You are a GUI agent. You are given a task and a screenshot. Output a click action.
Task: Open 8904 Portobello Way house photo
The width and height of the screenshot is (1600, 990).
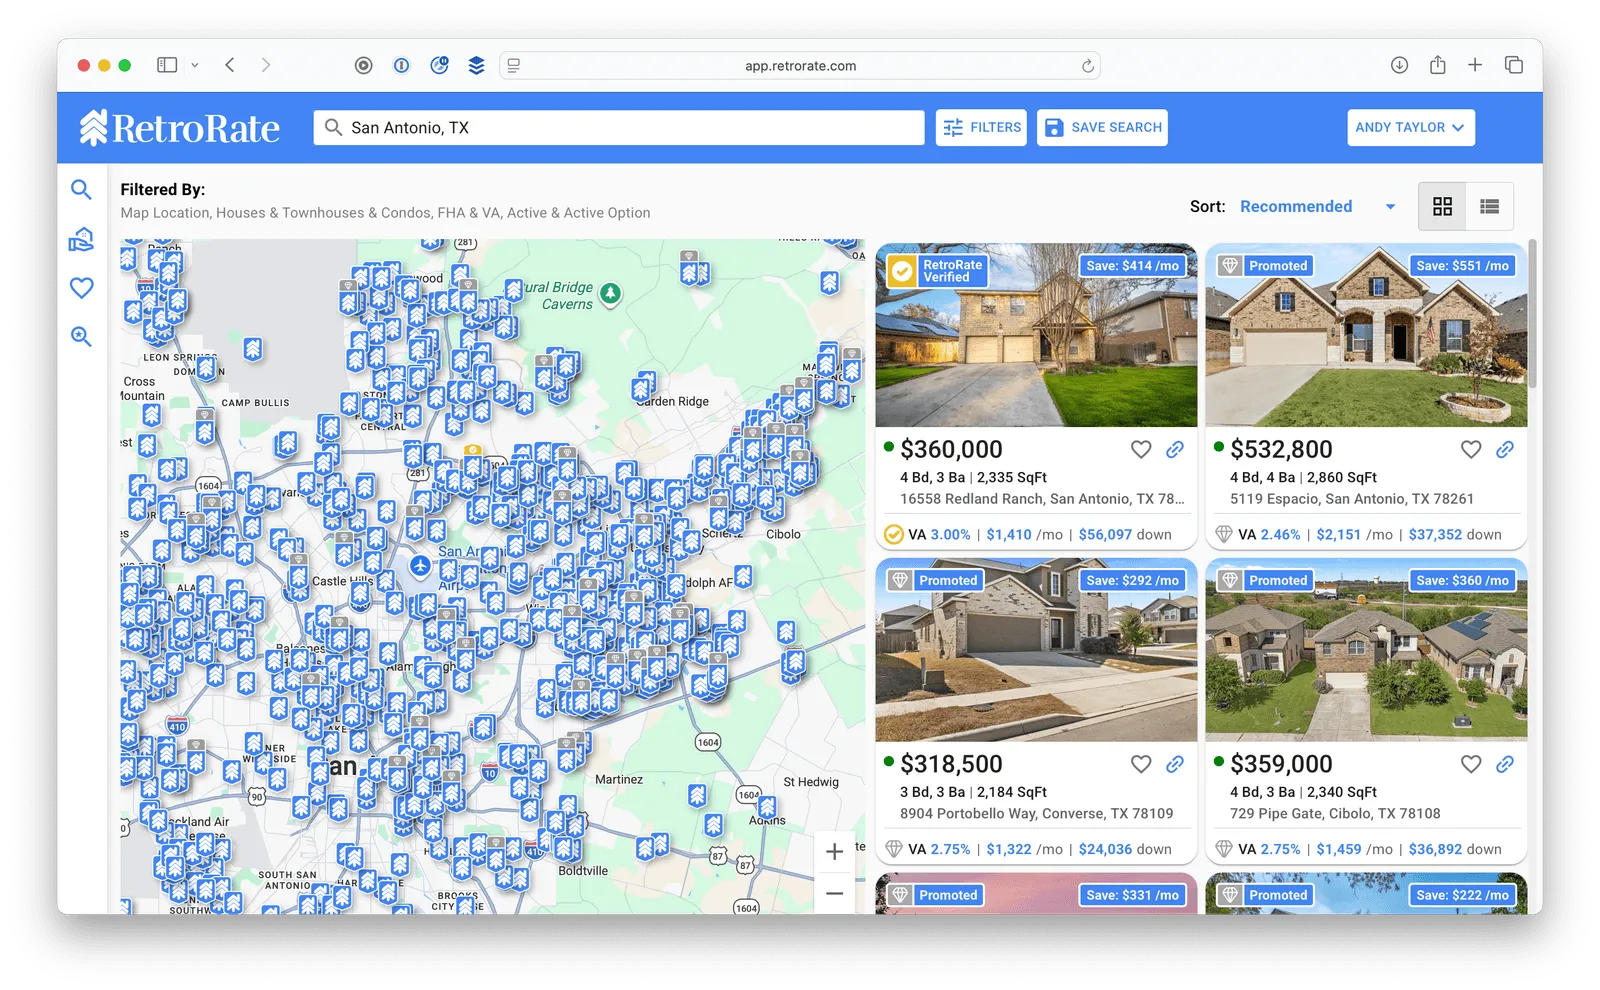tap(1036, 650)
